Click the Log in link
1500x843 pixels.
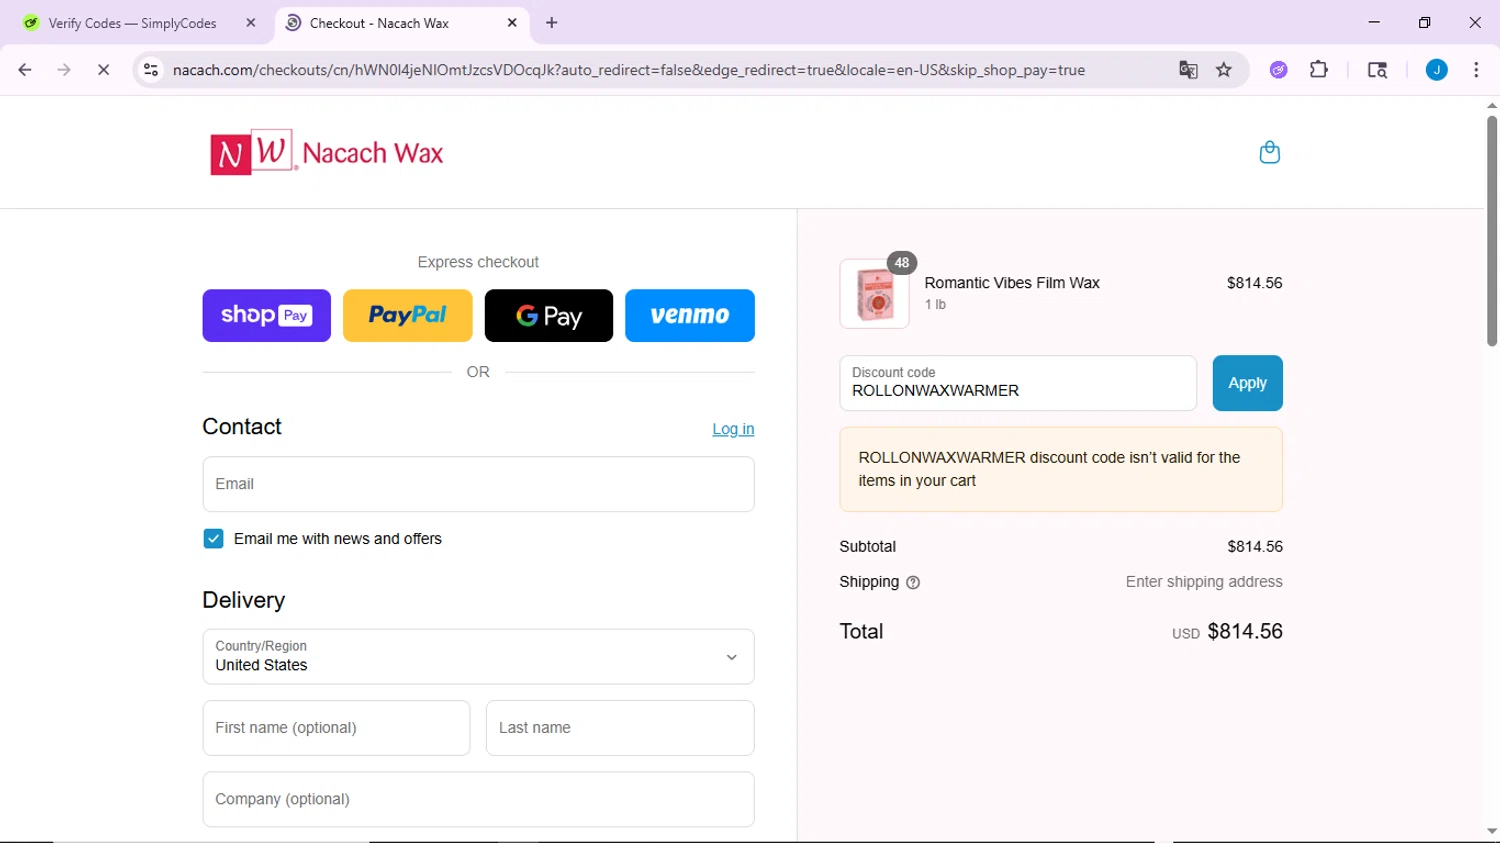(x=733, y=429)
